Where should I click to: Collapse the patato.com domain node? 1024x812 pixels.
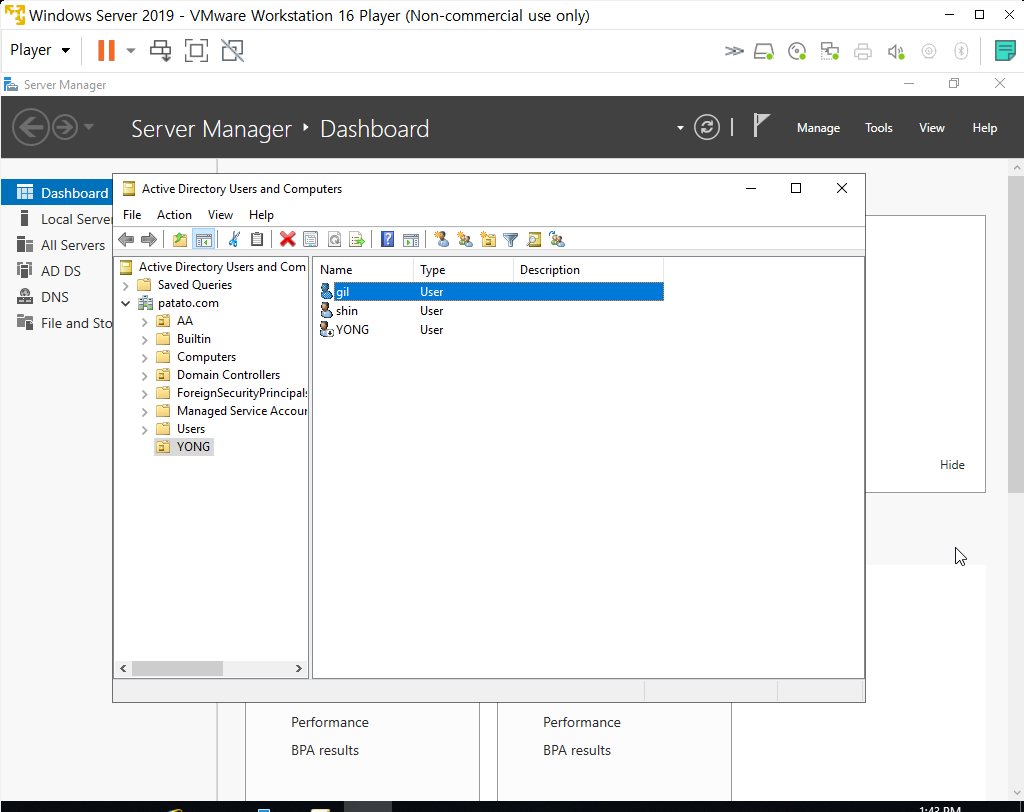coord(125,303)
